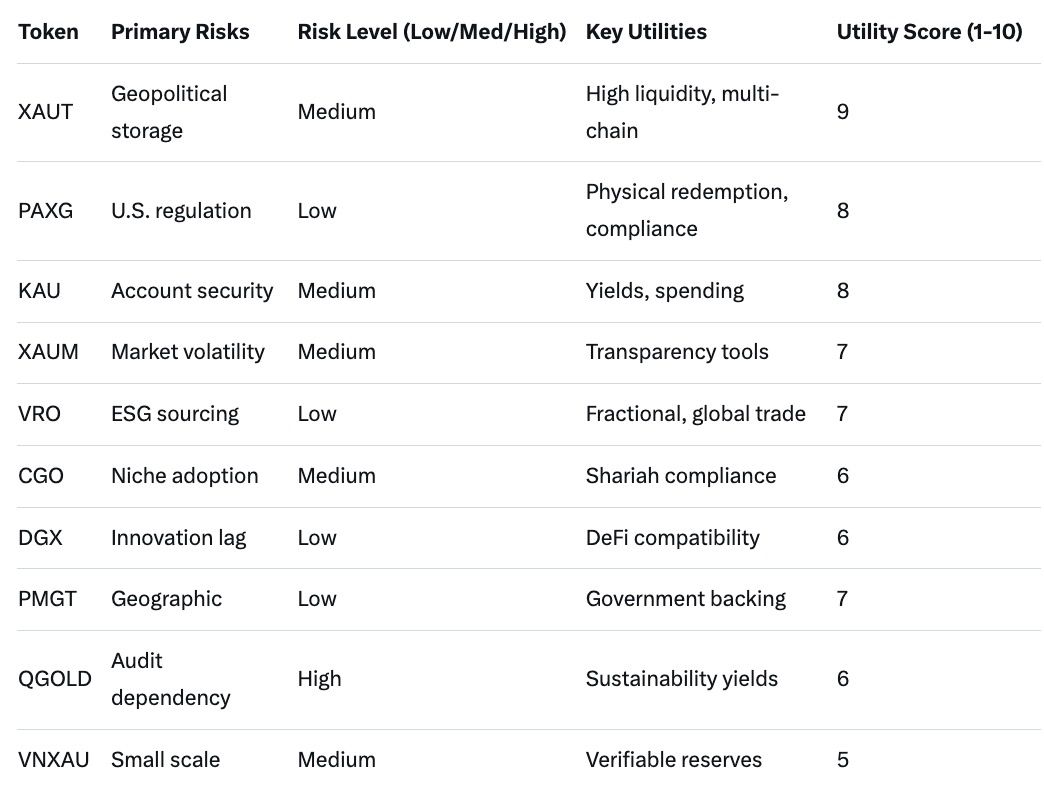Select the XAUT token cell

click(x=46, y=112)
